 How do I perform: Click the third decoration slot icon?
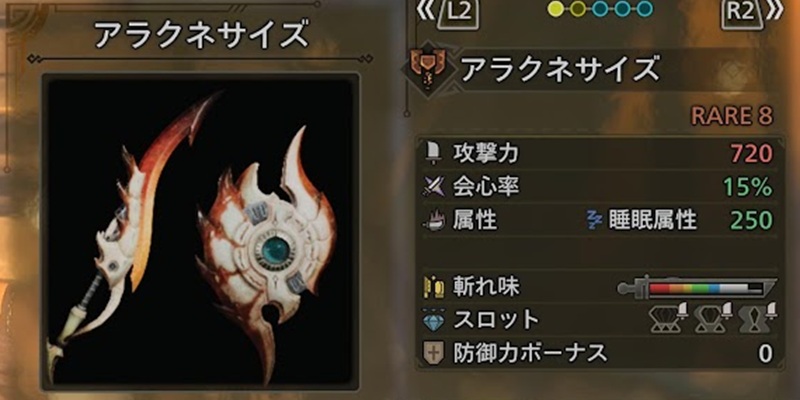click(x=758, y=317)
